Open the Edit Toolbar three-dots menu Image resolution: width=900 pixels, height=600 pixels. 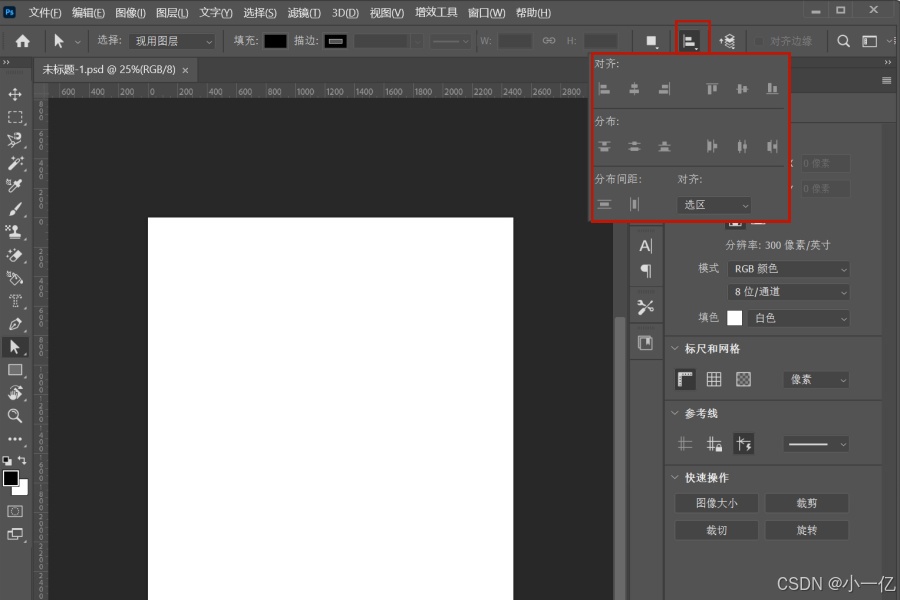(15, 439)
